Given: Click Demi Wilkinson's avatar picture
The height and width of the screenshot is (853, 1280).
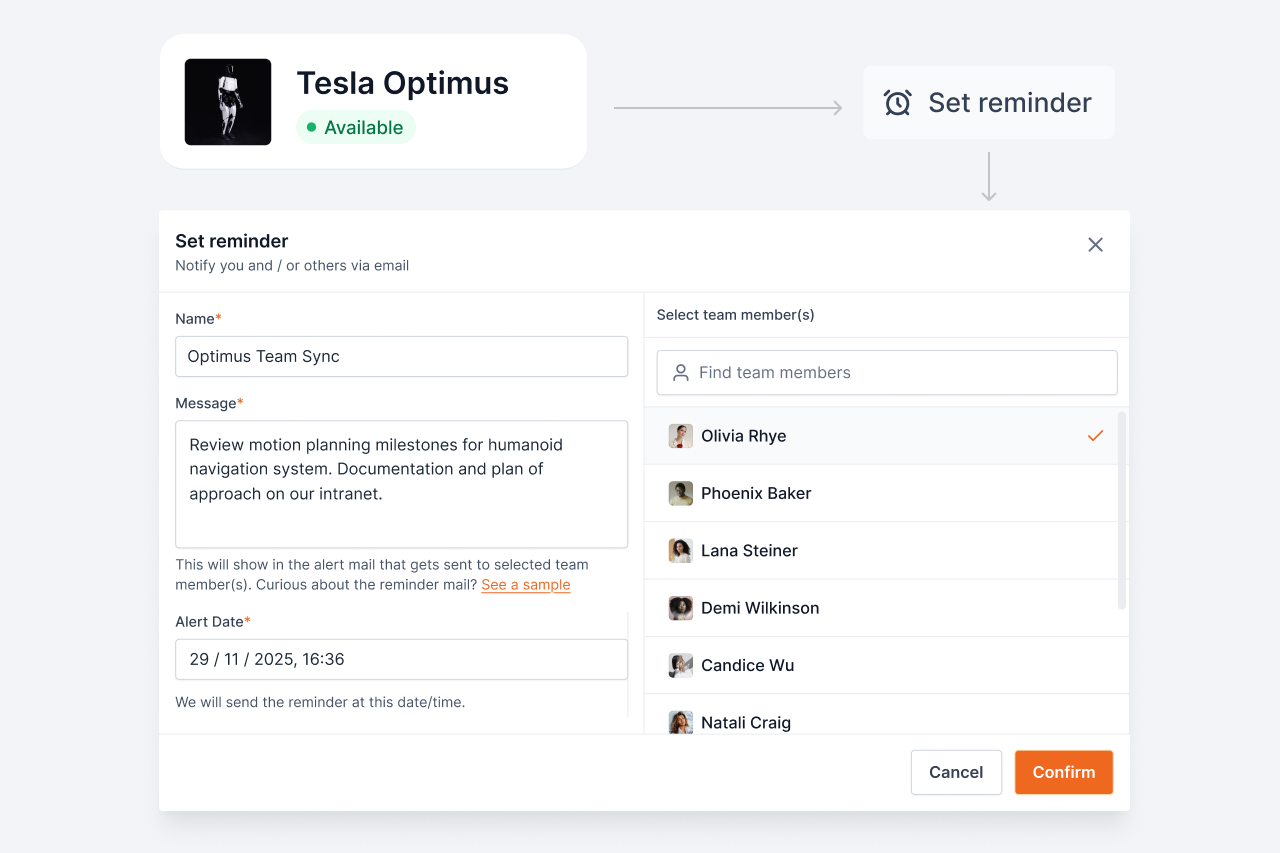Looking at the screenshot, I should [x=681, y=608].
